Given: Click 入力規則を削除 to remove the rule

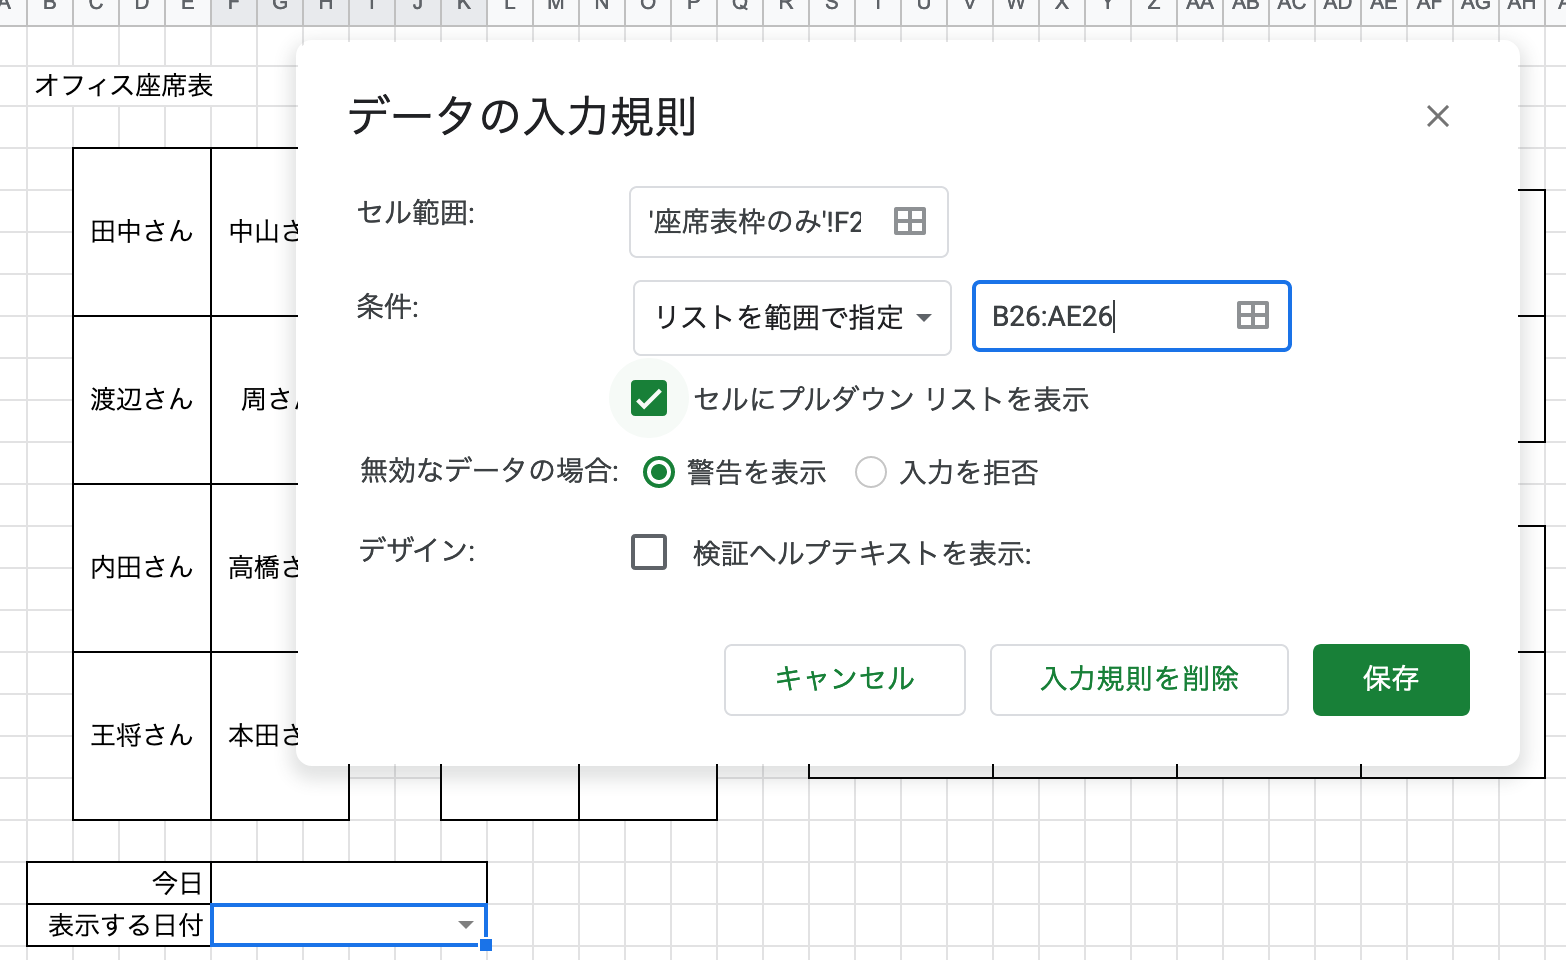Looking at the screenshot, I should pos(1138,680).
